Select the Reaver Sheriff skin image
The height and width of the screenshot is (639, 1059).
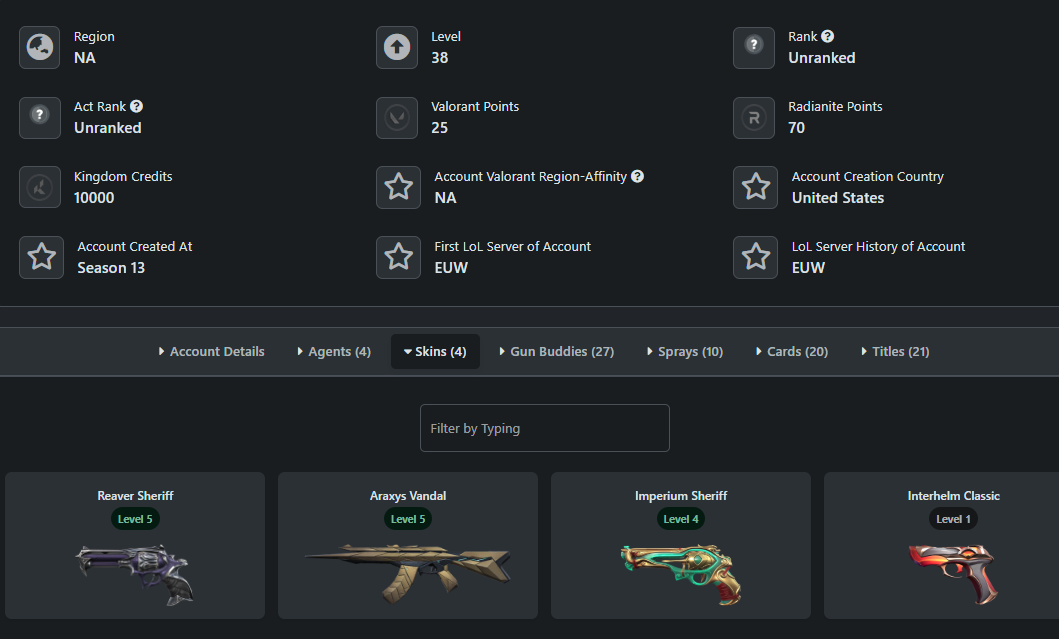135,575
